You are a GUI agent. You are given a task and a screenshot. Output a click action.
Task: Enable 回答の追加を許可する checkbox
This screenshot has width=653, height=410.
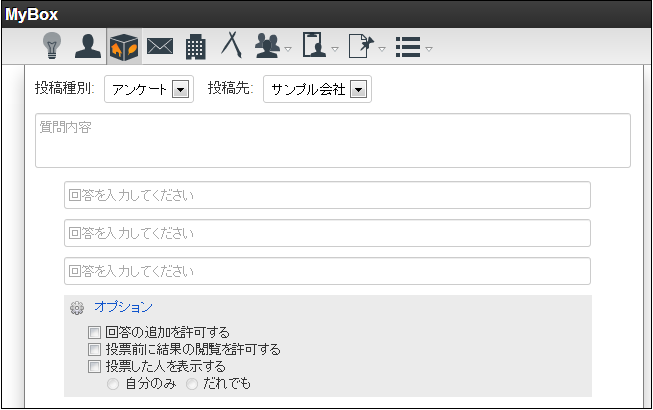[95, 333]
